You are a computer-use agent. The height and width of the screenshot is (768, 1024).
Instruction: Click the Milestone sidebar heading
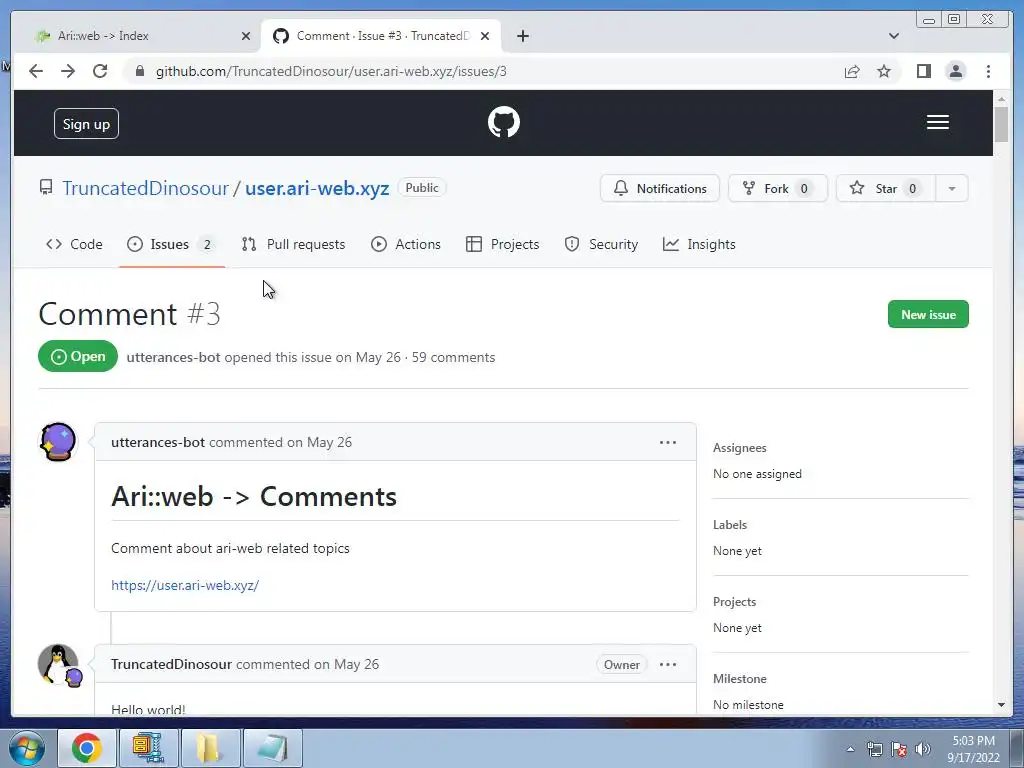739,679
